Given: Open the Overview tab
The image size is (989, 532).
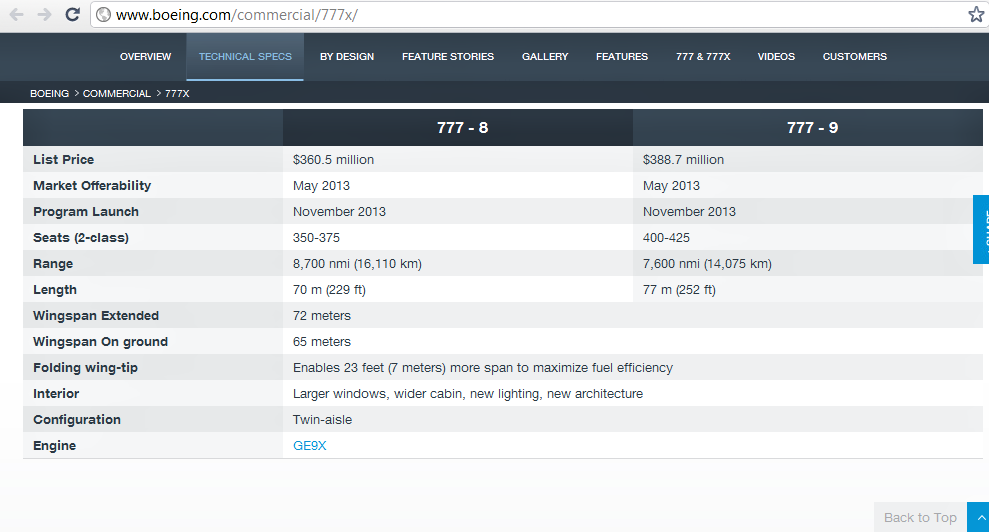Looking at the screenshot, I should click(146, 57).
